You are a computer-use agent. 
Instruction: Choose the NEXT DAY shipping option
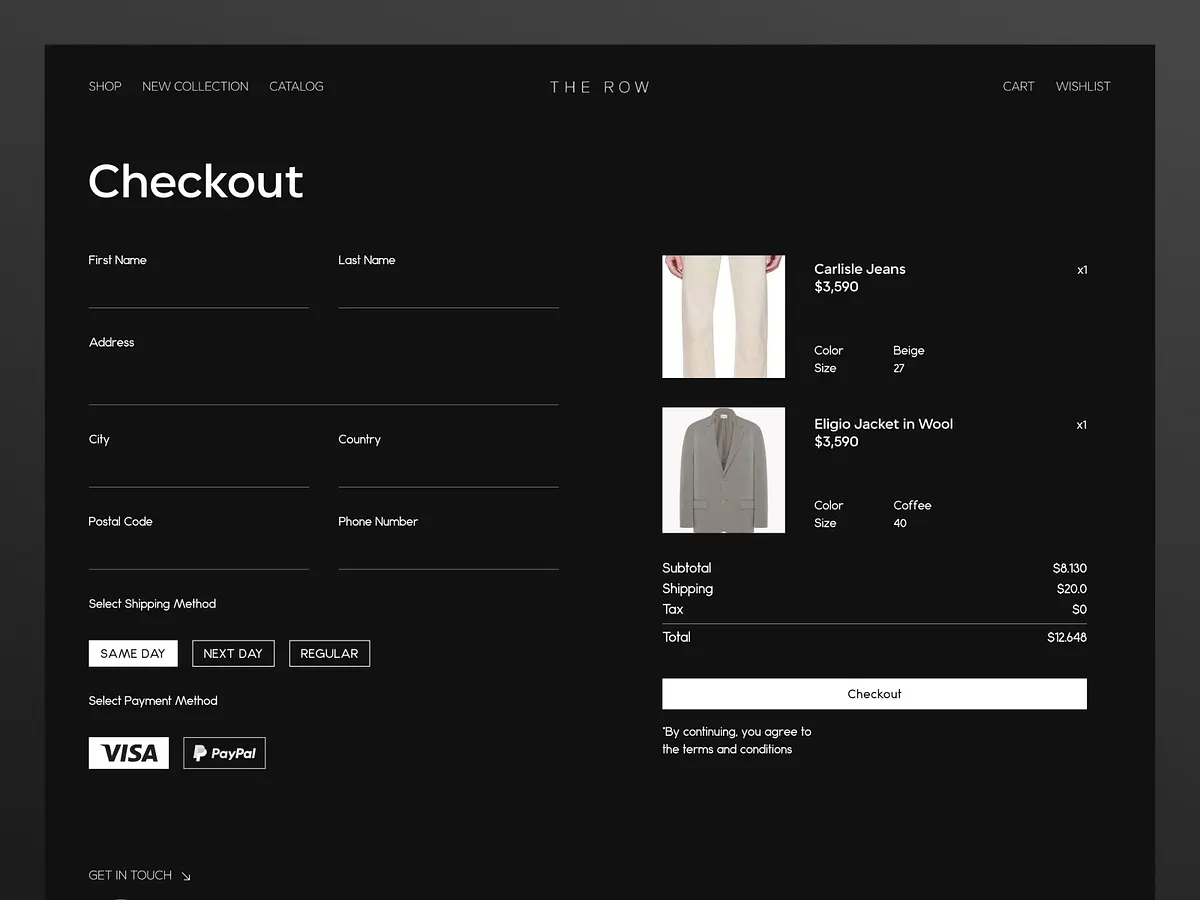[233, 653]
